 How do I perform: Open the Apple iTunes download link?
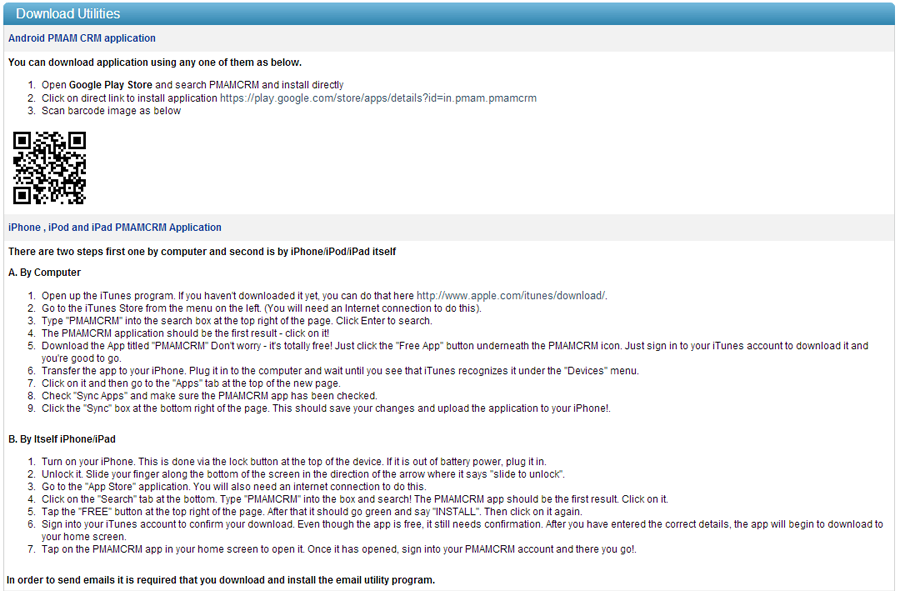511,296
